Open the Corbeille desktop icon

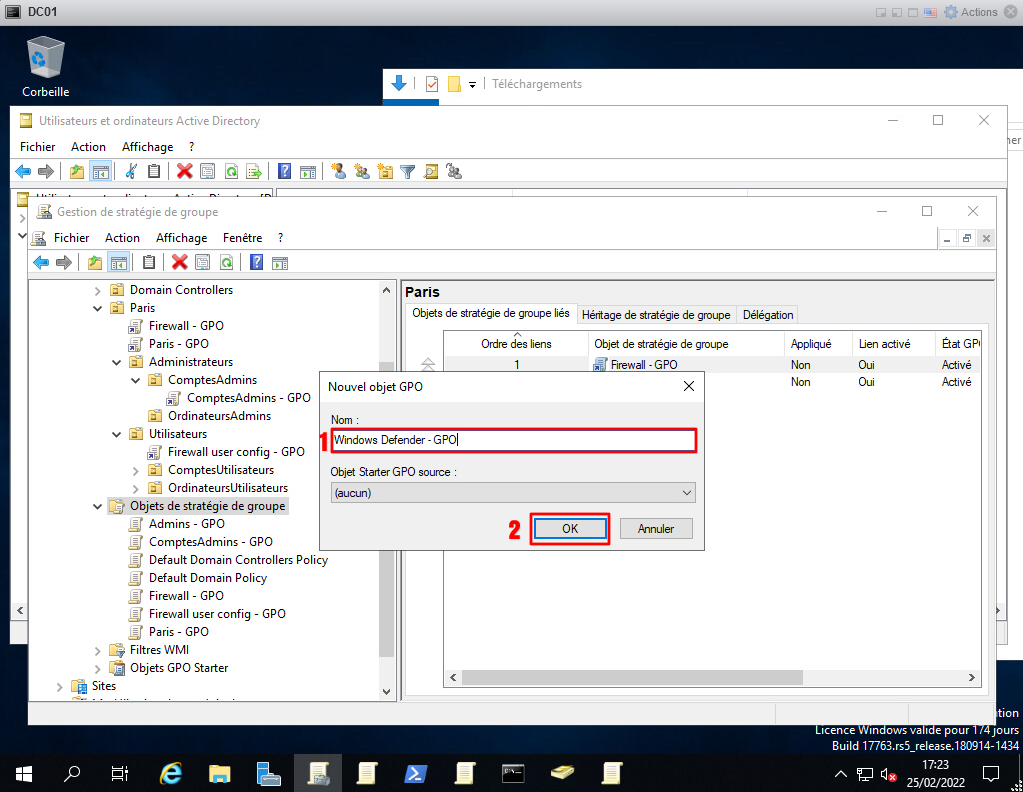click(46, 67)
